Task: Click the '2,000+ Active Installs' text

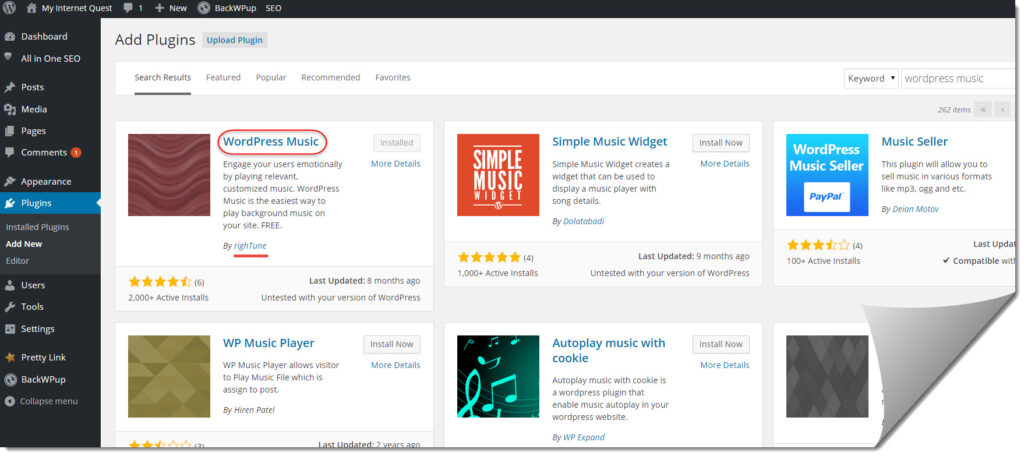Action: [168, 297]
